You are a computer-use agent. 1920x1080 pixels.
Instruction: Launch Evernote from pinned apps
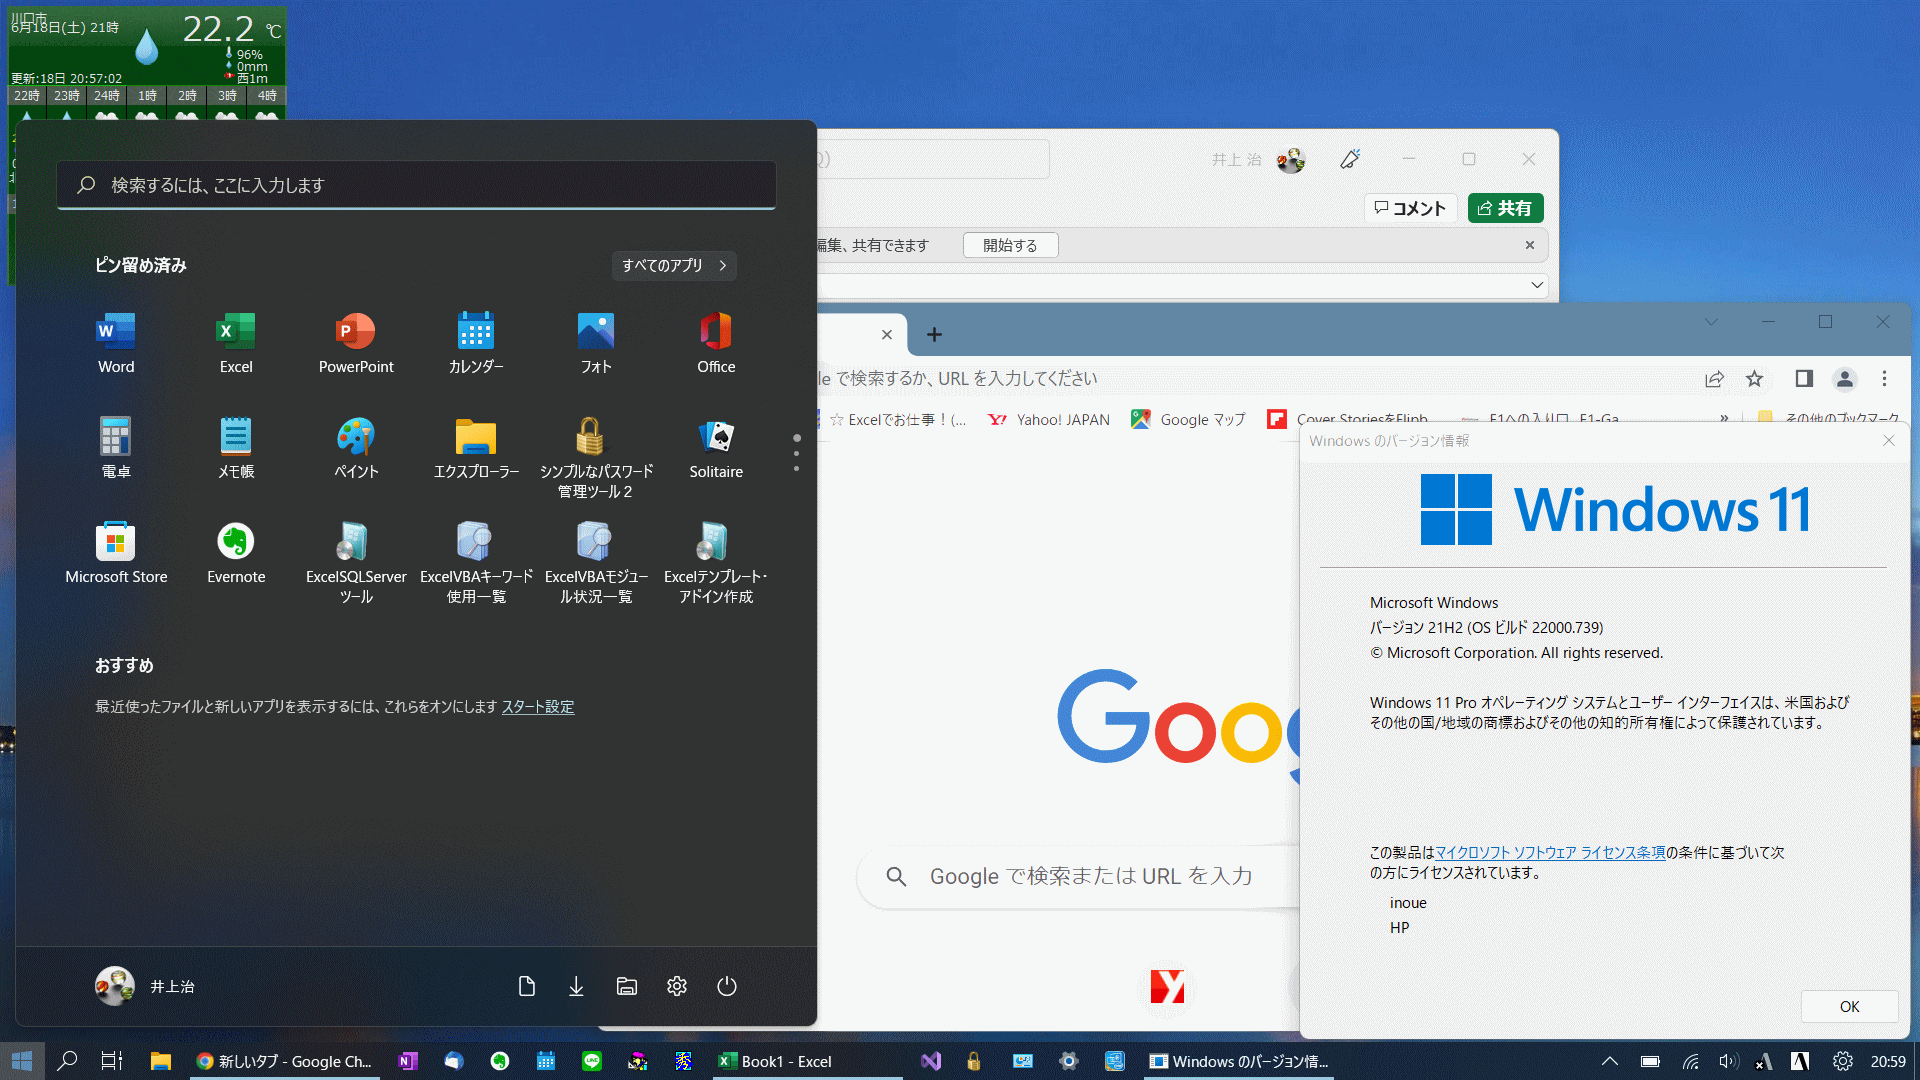[236, 553]
